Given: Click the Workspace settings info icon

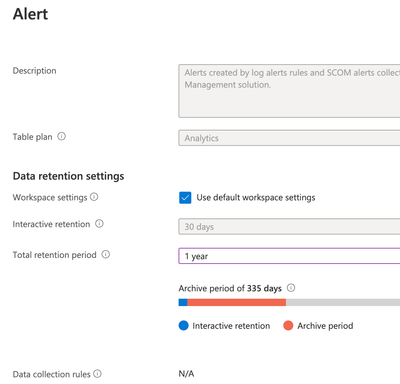Looking at the screenshot, I should tap(94, 197).
